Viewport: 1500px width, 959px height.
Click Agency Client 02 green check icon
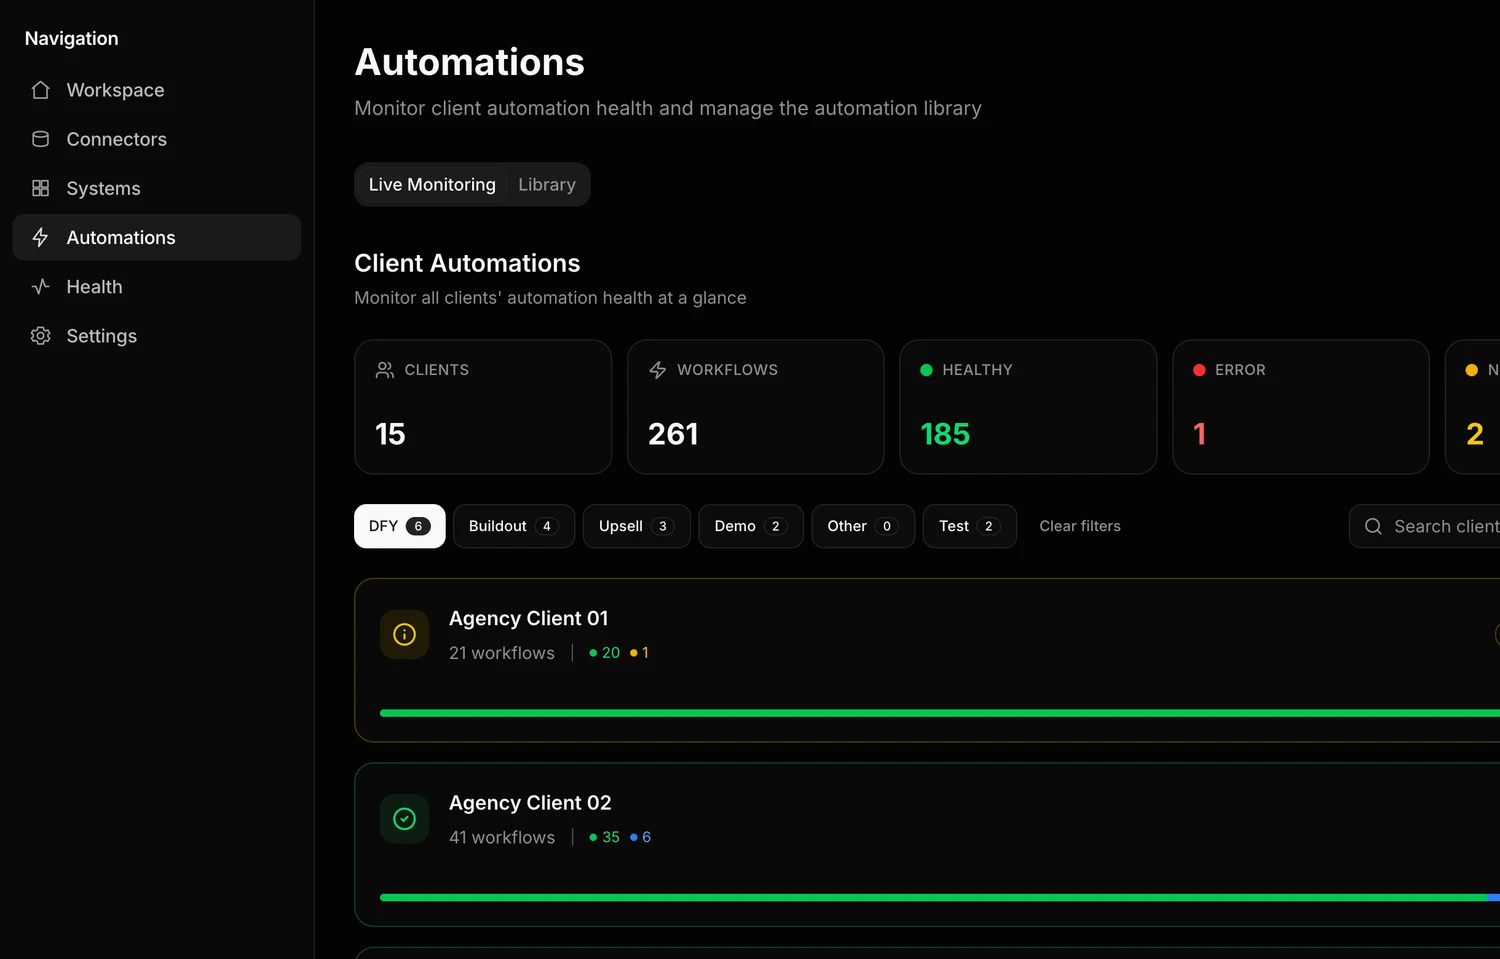click(404, 819)
